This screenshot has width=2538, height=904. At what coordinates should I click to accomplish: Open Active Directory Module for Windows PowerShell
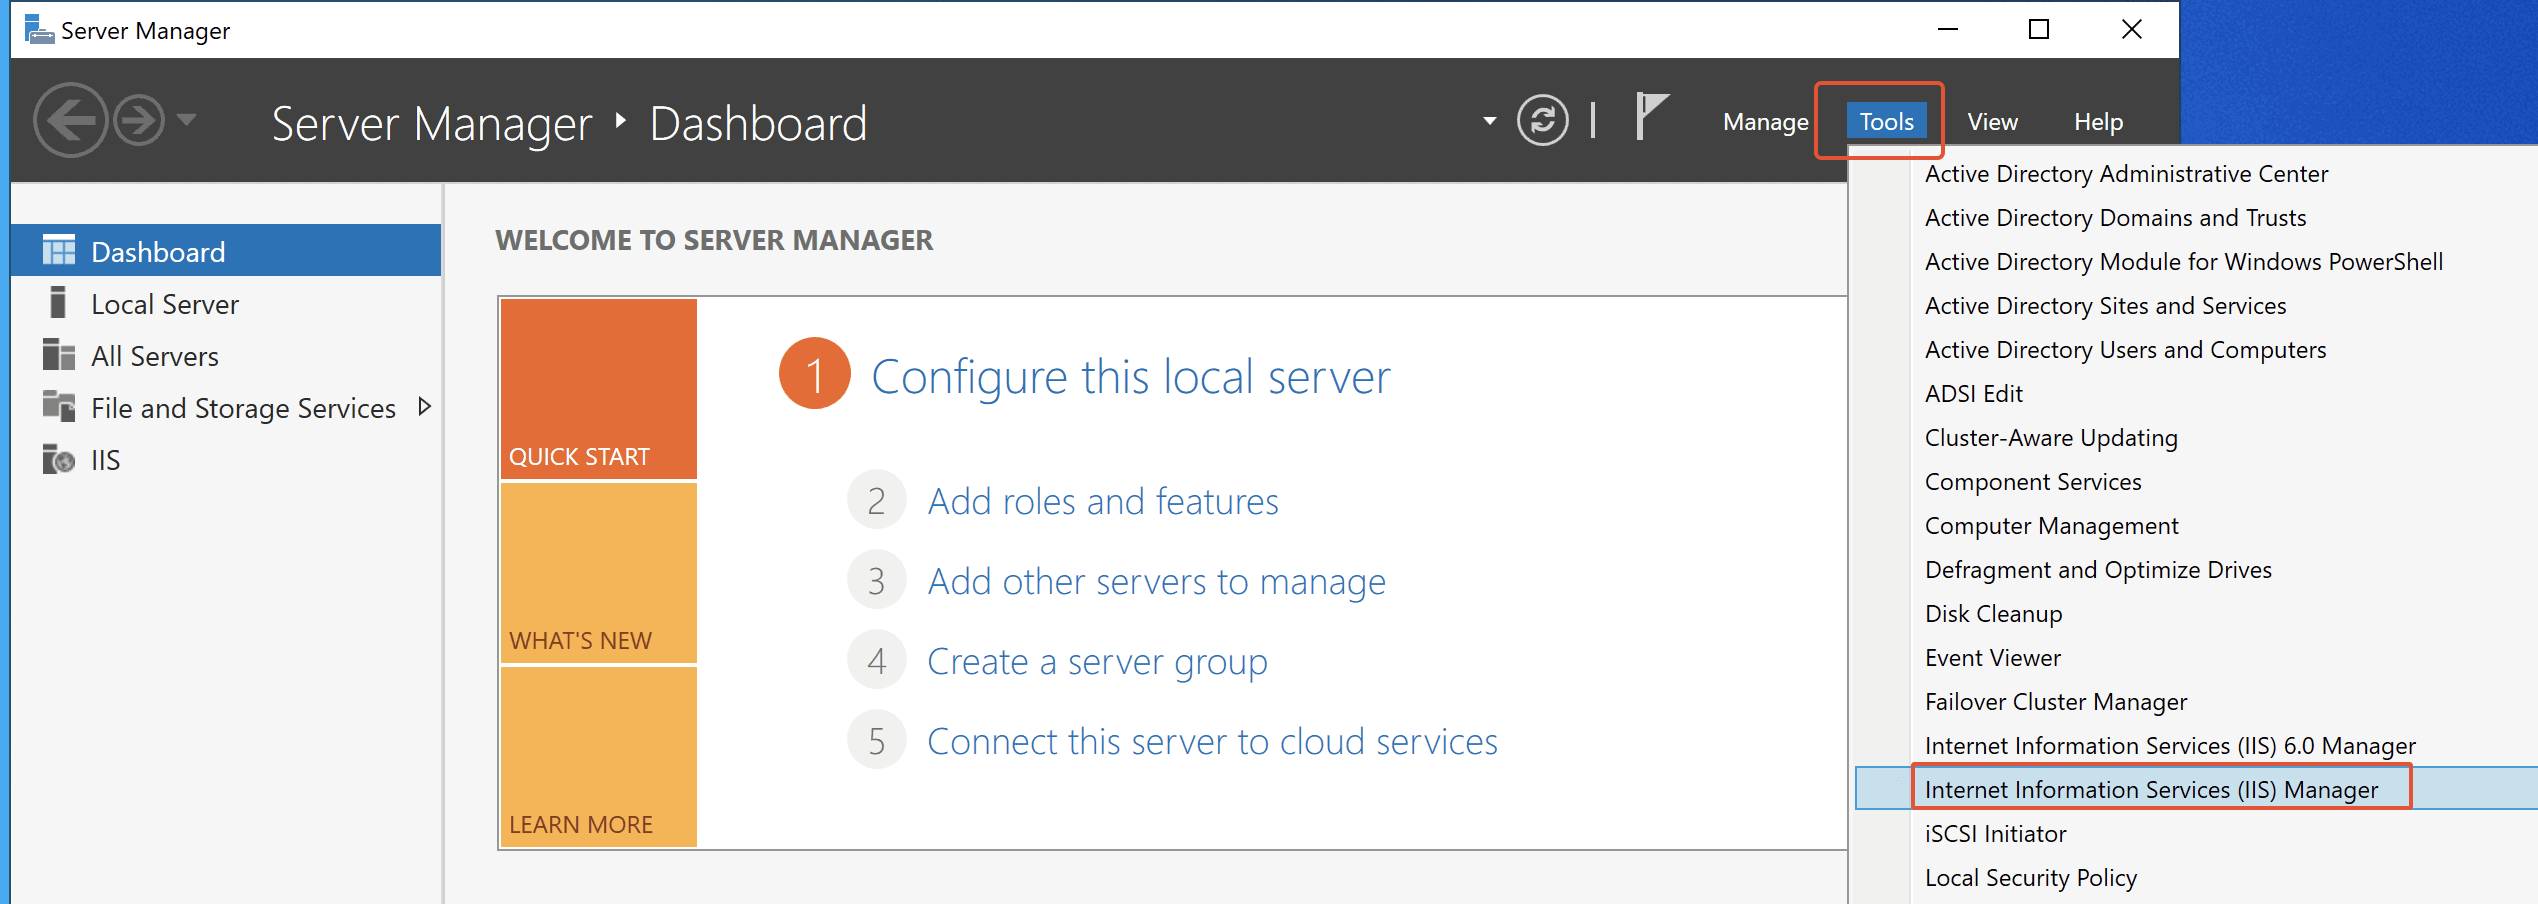[x=2183, y=262]
